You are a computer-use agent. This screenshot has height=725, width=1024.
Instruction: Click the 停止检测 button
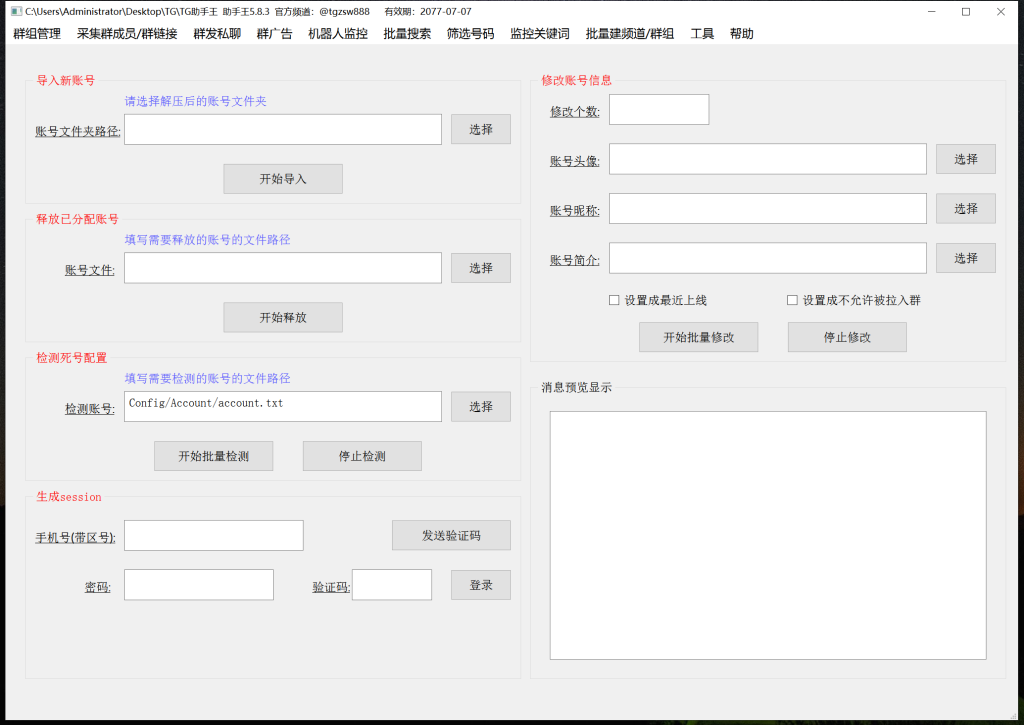click(x=362, y=456)
